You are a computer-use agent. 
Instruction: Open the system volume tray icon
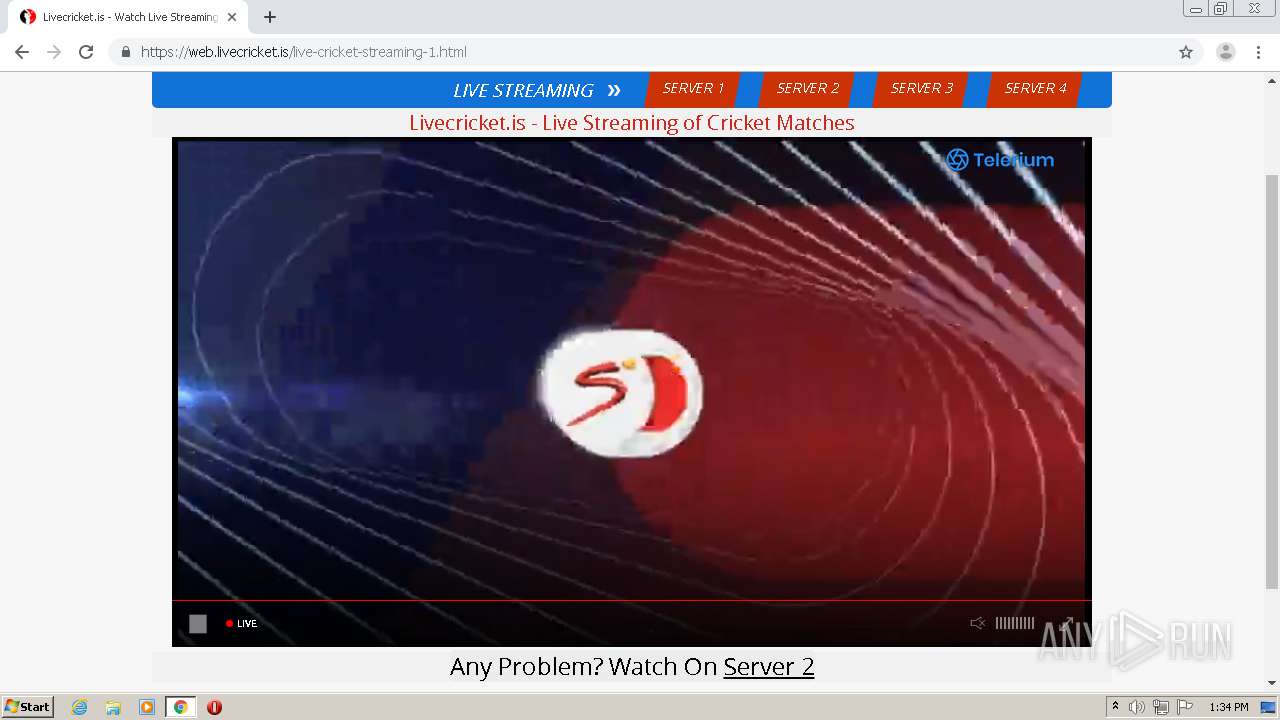[x=1137, y=707]
